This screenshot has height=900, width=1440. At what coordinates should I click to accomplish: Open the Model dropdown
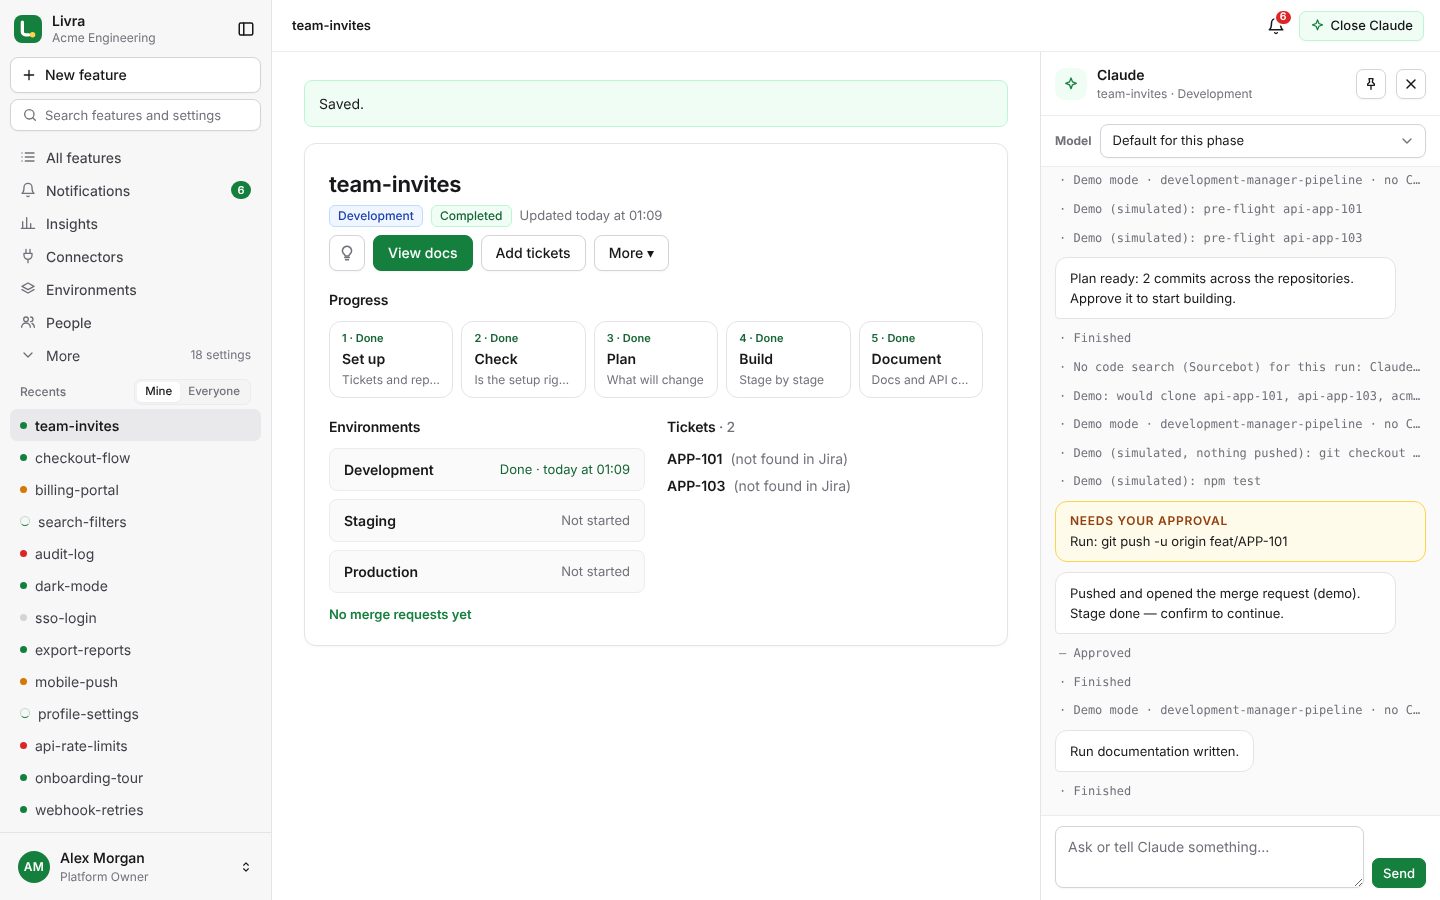tap(1262, 141)
